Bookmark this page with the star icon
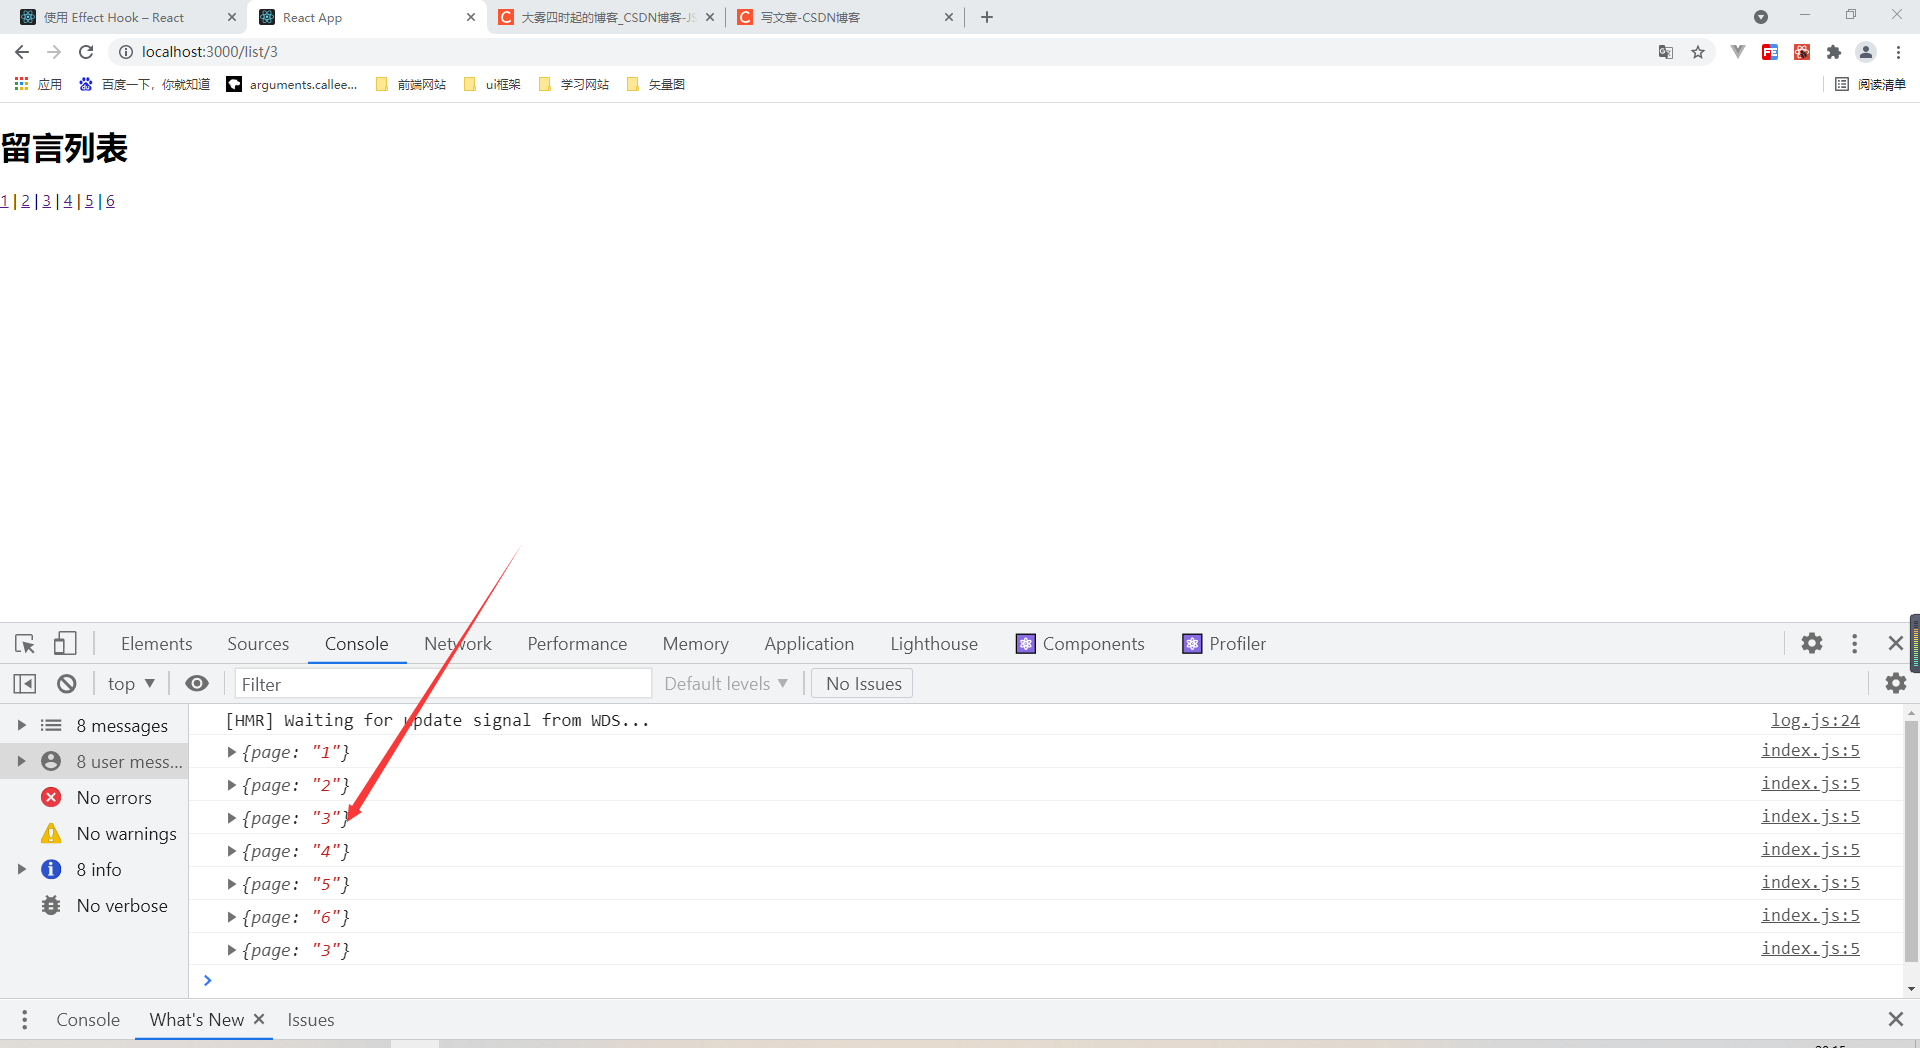This screenshot has width=1920, height=1048. (x=1698, y=52)
